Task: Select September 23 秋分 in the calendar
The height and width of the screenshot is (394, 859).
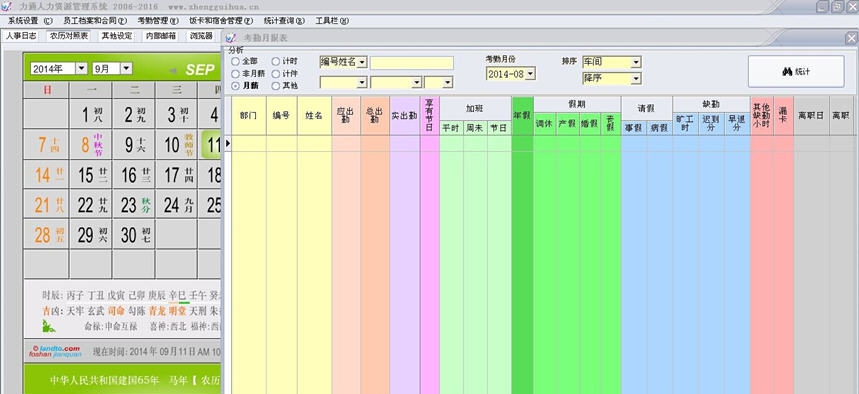Action: click(x=134, y=204)
